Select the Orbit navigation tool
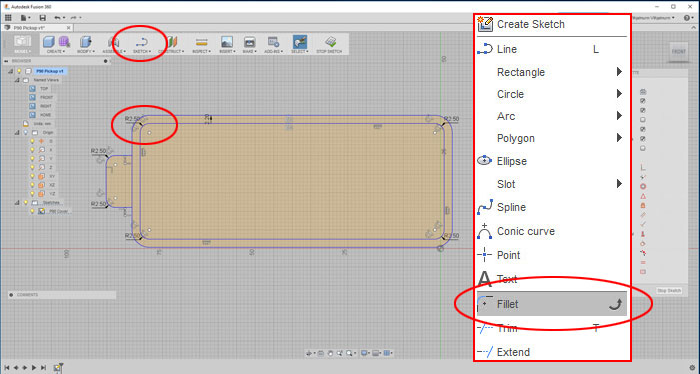Viewport: 700px width, 374px height. pos(309,353)
